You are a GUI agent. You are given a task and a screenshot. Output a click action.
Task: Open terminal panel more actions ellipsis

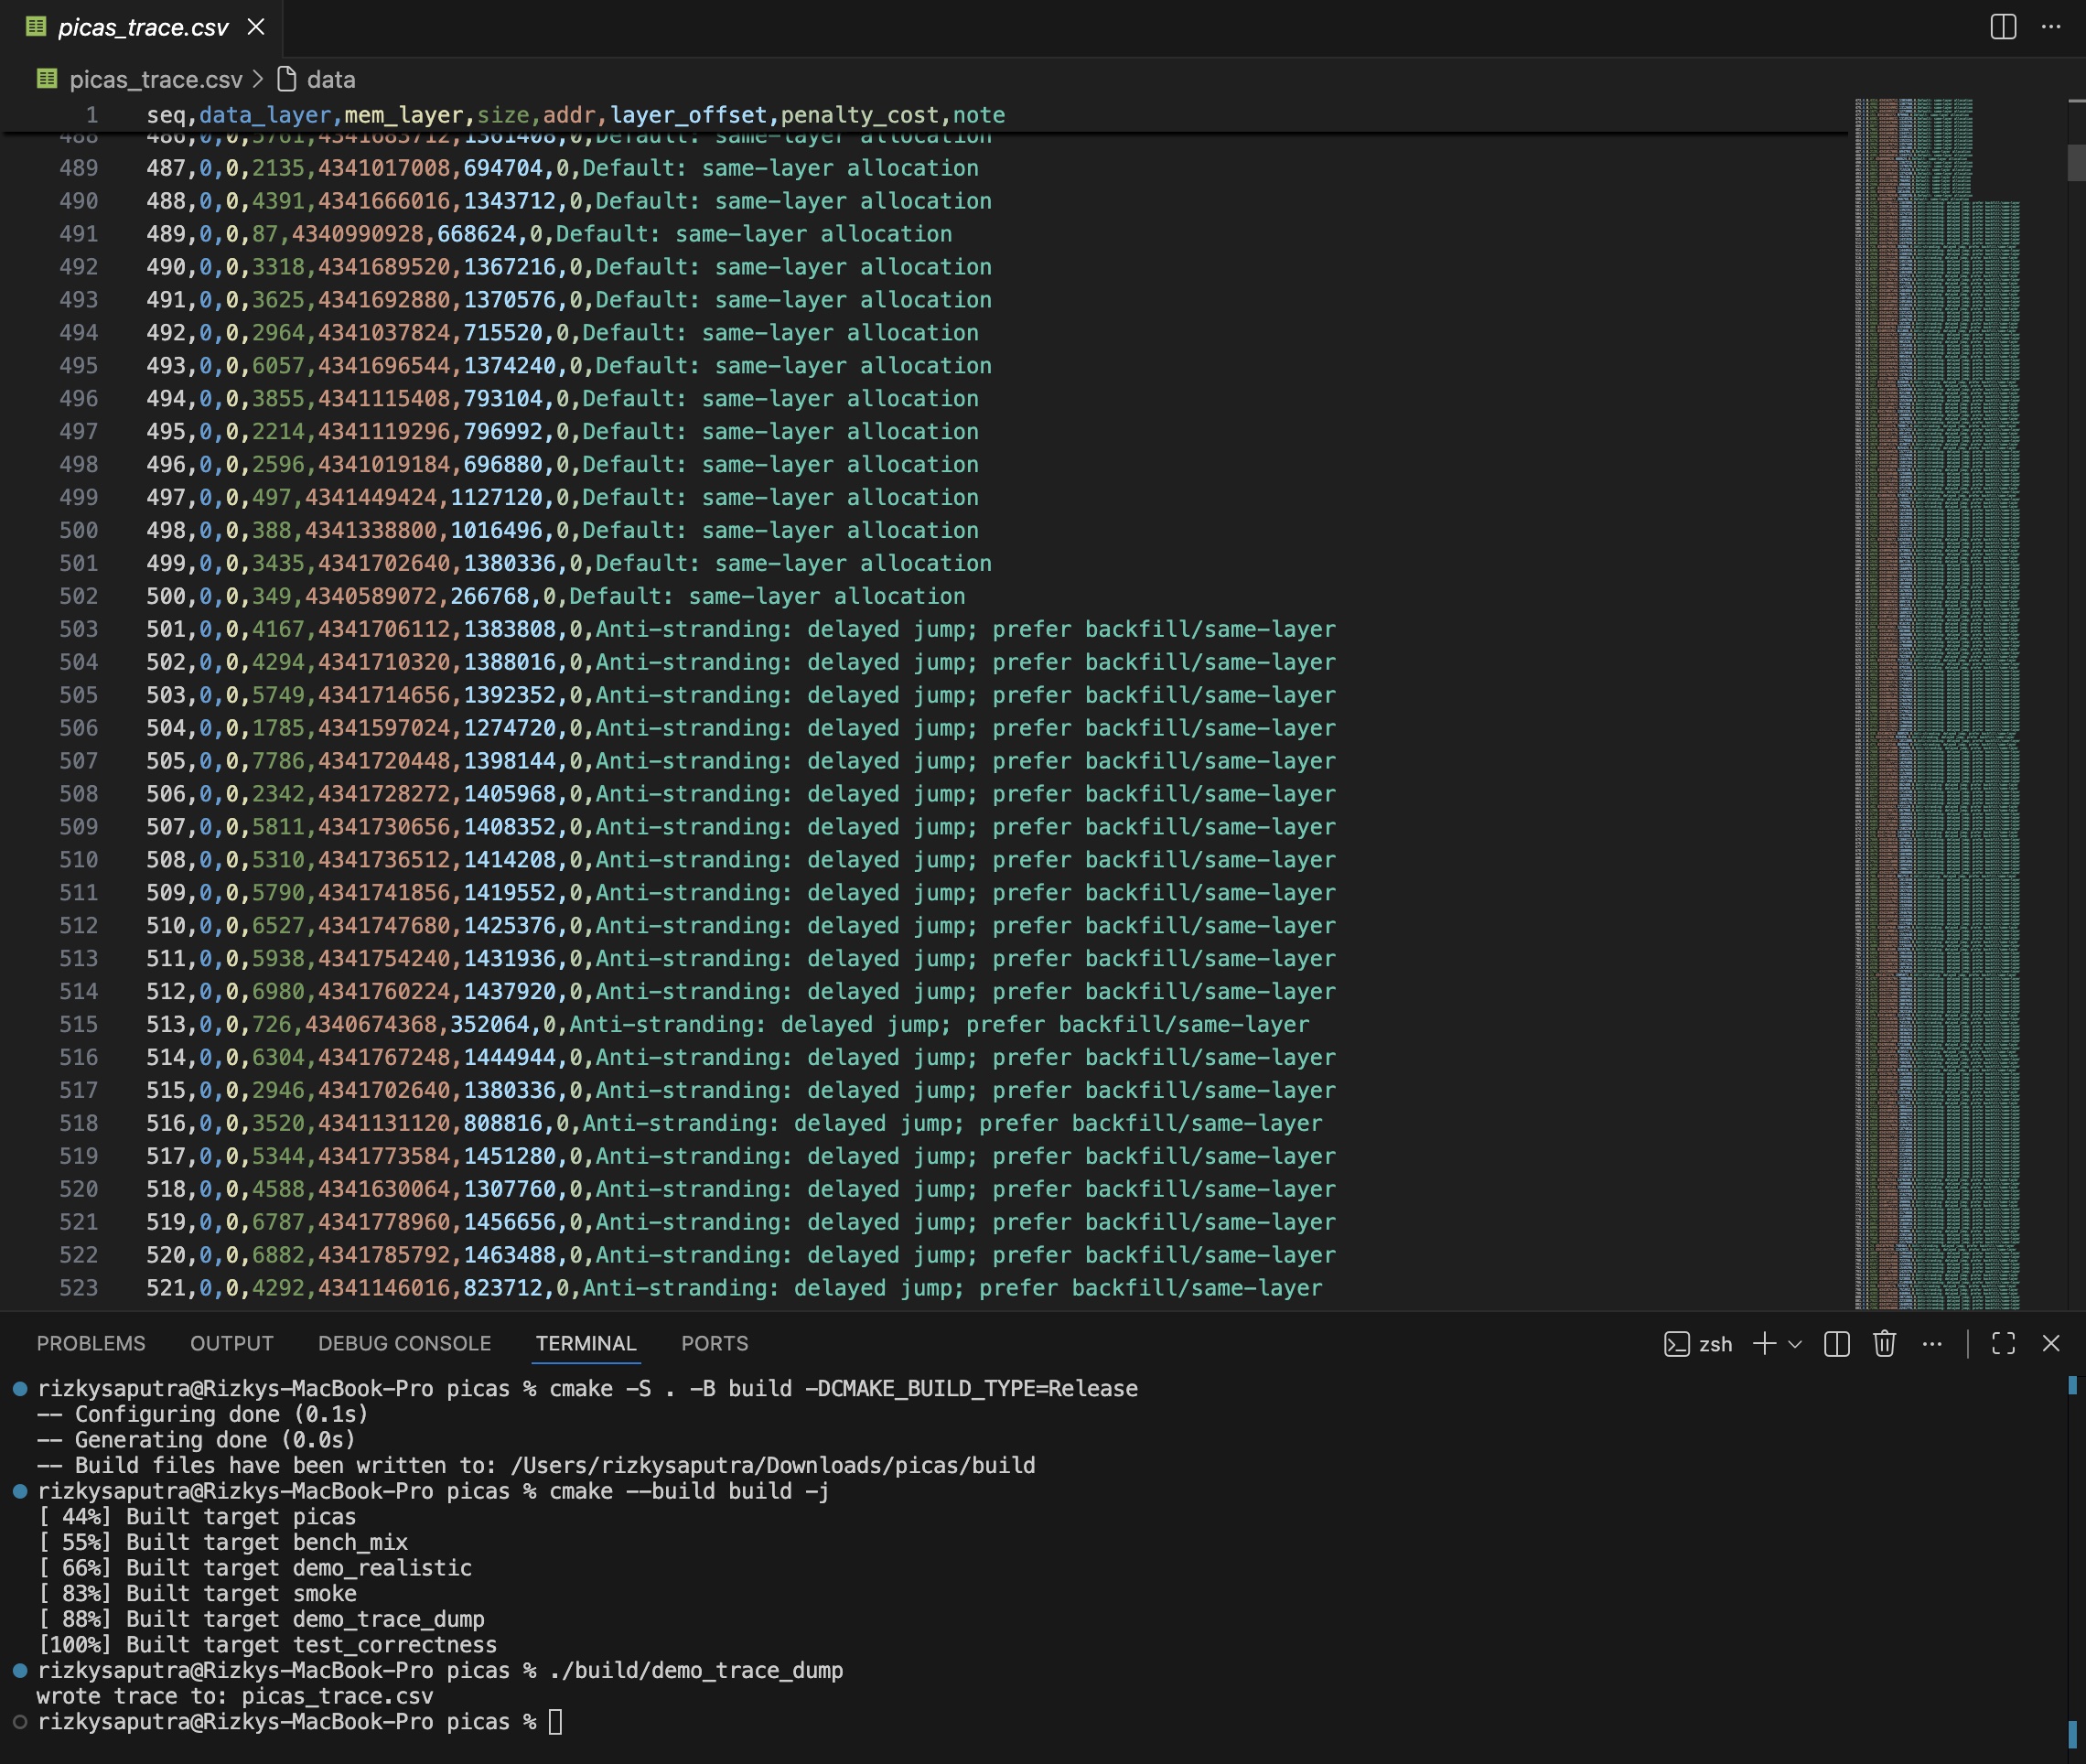point(1932,1343)
